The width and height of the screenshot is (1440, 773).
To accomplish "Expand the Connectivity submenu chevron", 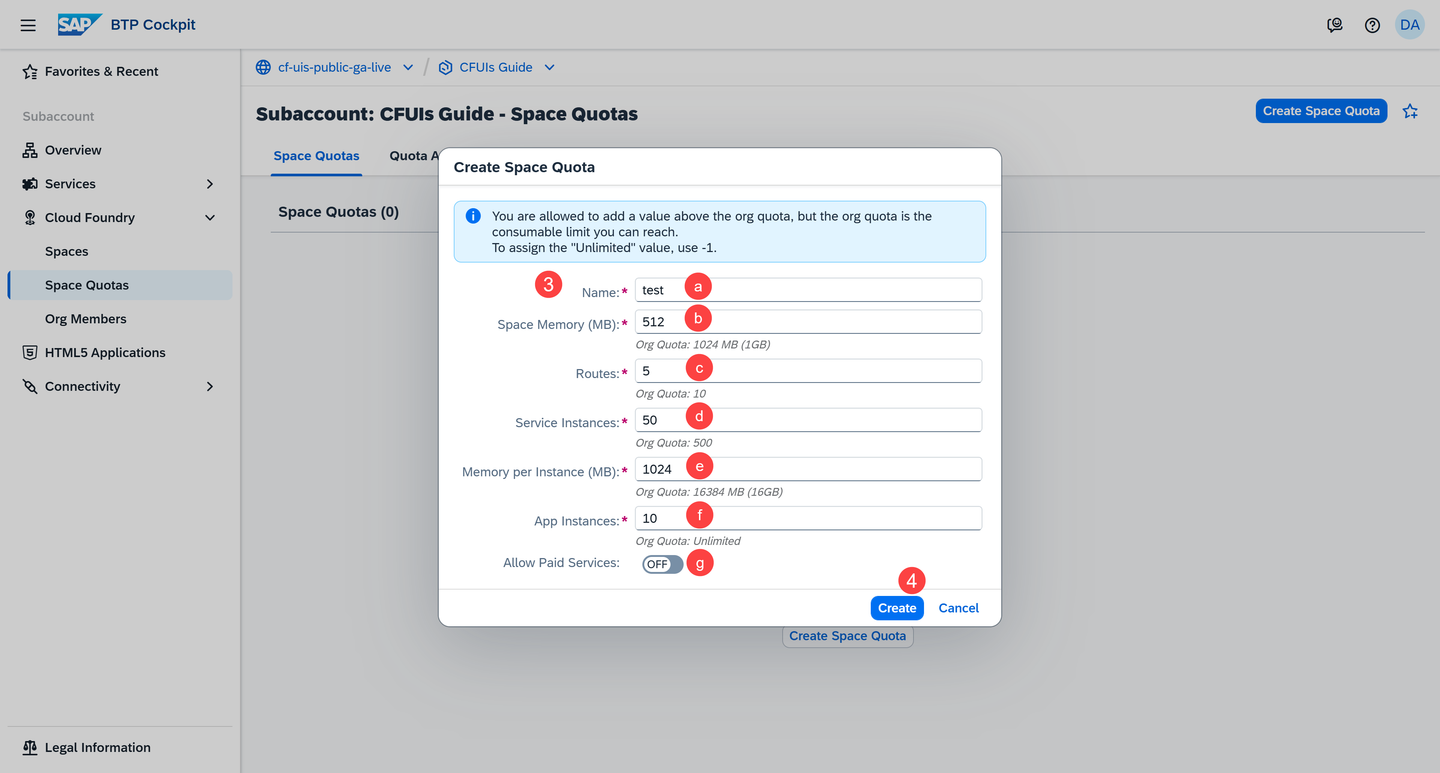I will (x=210, y=387).
